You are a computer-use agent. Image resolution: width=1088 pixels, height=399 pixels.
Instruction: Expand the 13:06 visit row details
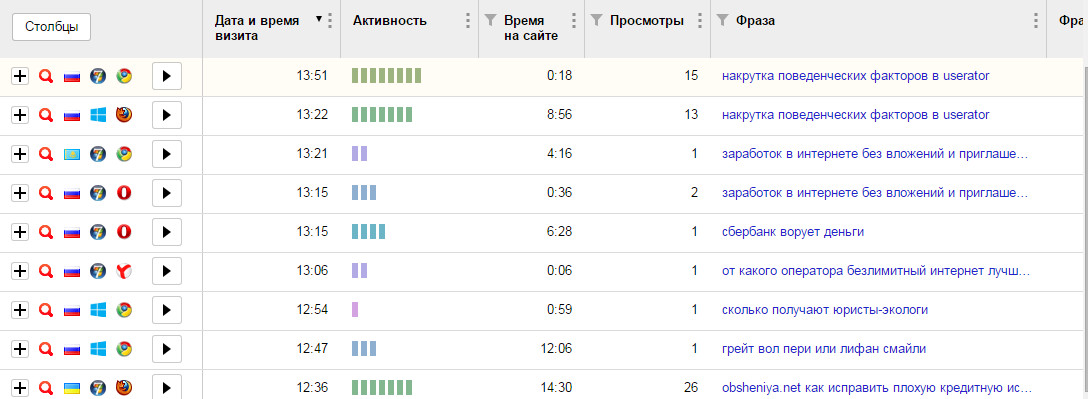20,271
